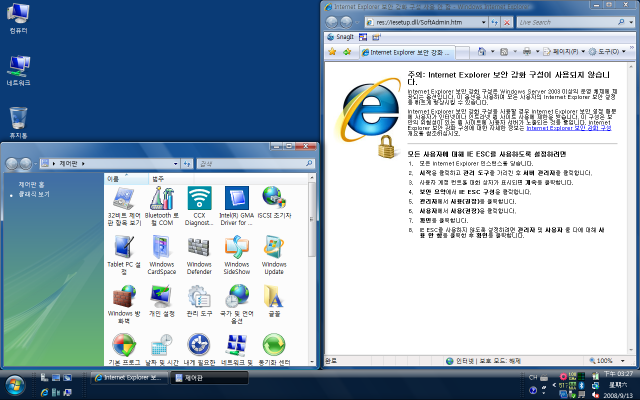Expand the zoom level 100% dropdown
This screenshot has height=400, width=640.
[623, 361]
